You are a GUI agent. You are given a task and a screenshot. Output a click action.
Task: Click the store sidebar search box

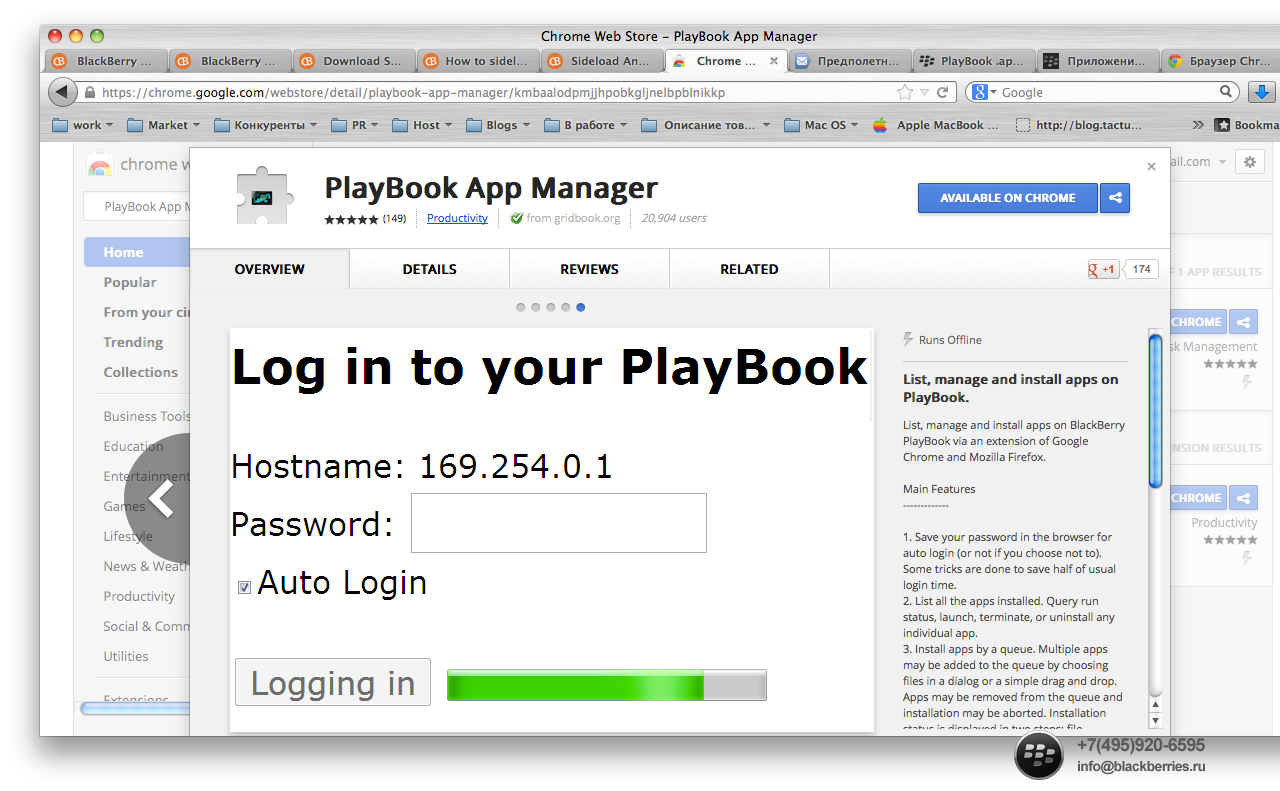[137, 207]
